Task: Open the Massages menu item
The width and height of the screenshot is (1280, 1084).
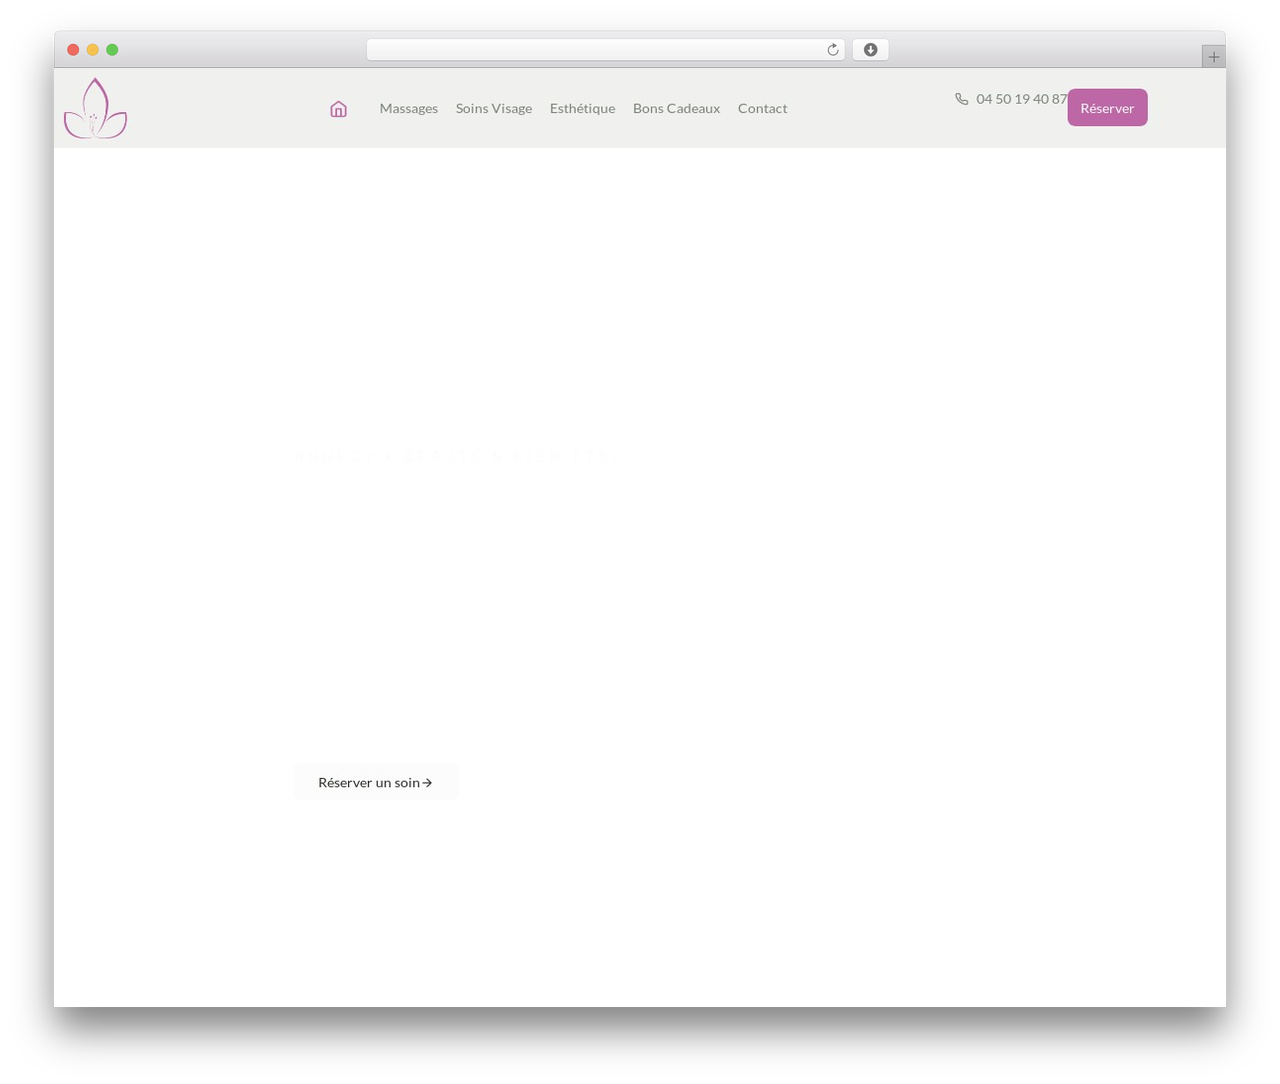Action: (409, 108)
